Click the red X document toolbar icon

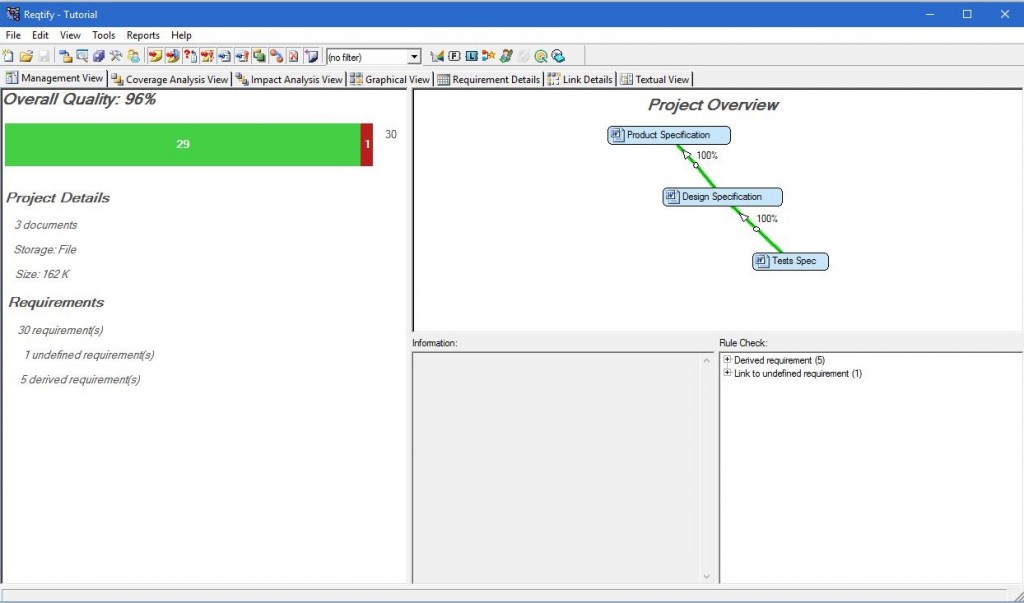(x=293, y=56)
